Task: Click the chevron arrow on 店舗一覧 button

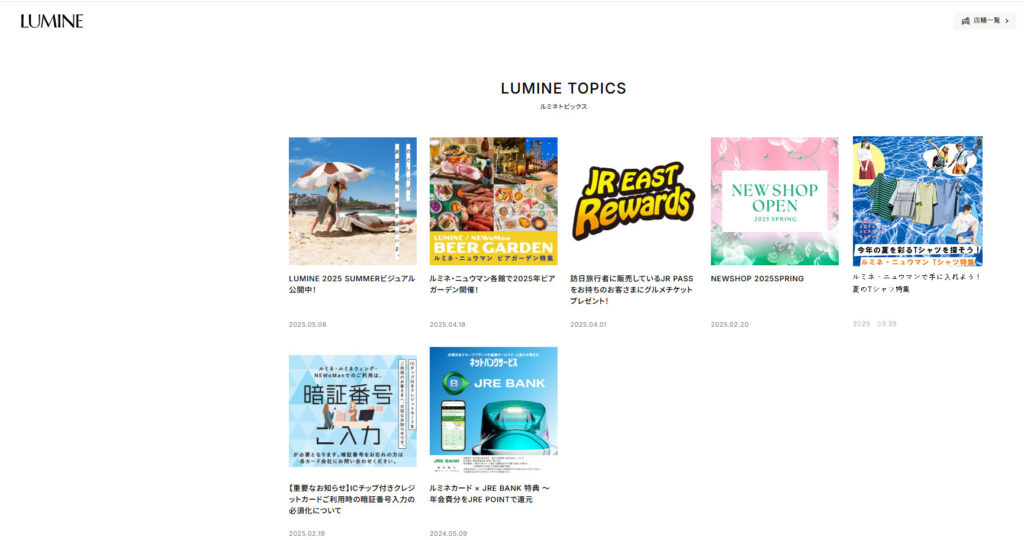Action: [1006, 21]
